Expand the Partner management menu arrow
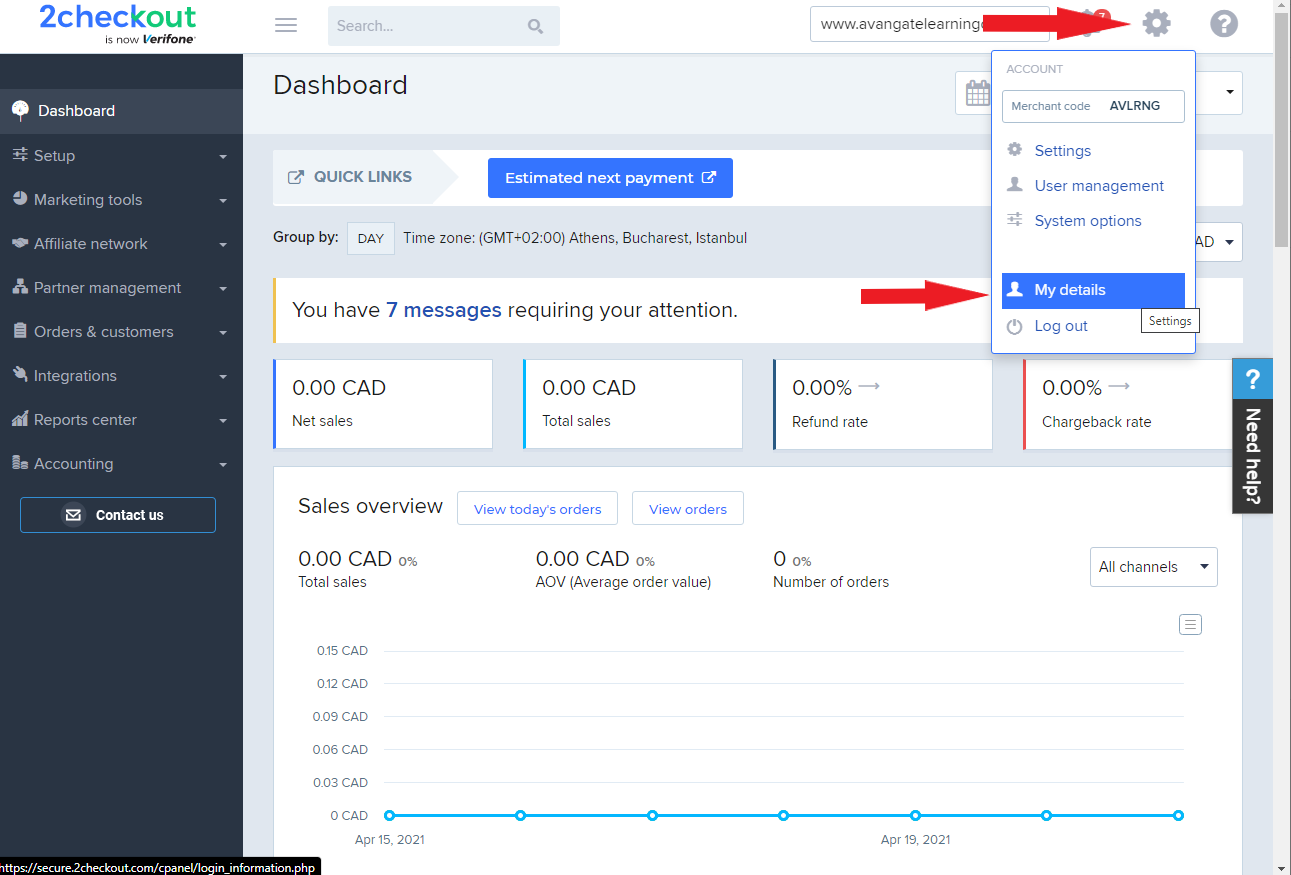Viewport: 1291px width, 875px height. pyautogui.click(x=223, y=289)
